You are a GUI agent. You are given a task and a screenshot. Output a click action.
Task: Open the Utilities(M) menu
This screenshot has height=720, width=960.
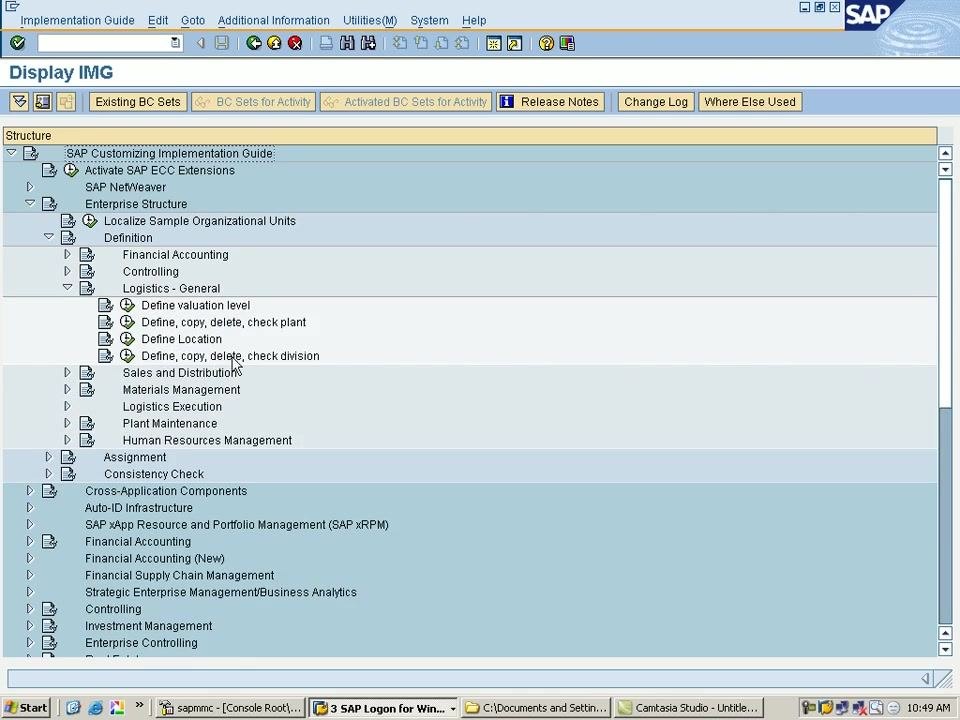click(370, 20)
